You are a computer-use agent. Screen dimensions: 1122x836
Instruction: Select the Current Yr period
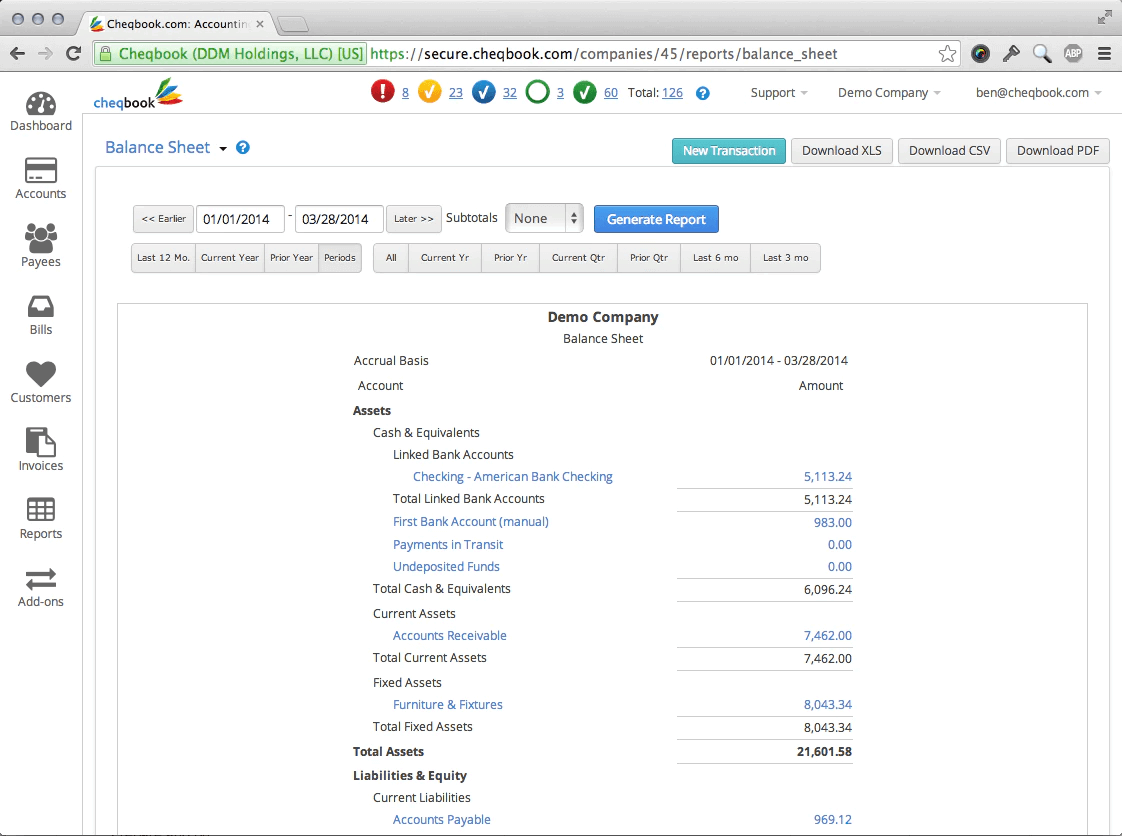(x=445, y=258)
